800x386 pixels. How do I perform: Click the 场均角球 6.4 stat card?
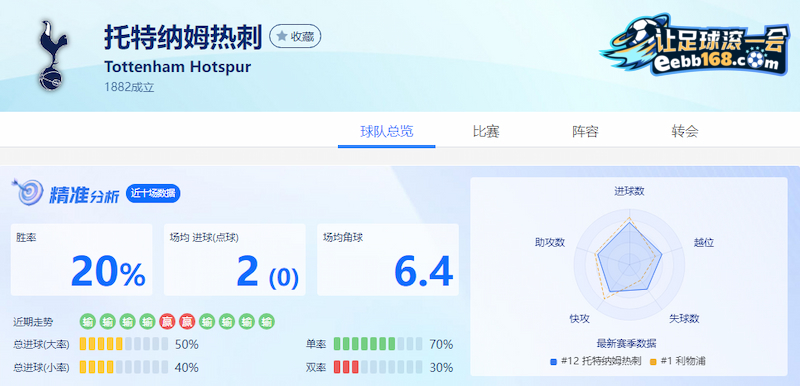coord(388,260)
